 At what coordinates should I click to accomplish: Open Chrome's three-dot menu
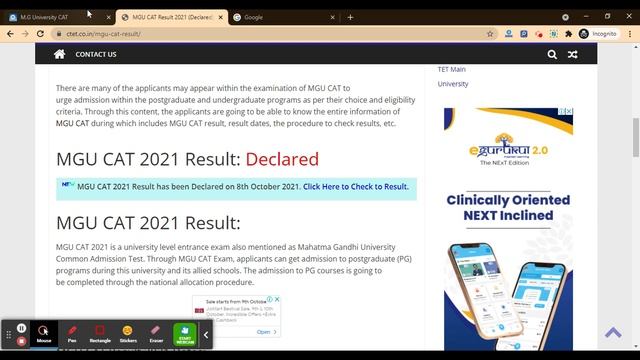[x=630, y=34]
